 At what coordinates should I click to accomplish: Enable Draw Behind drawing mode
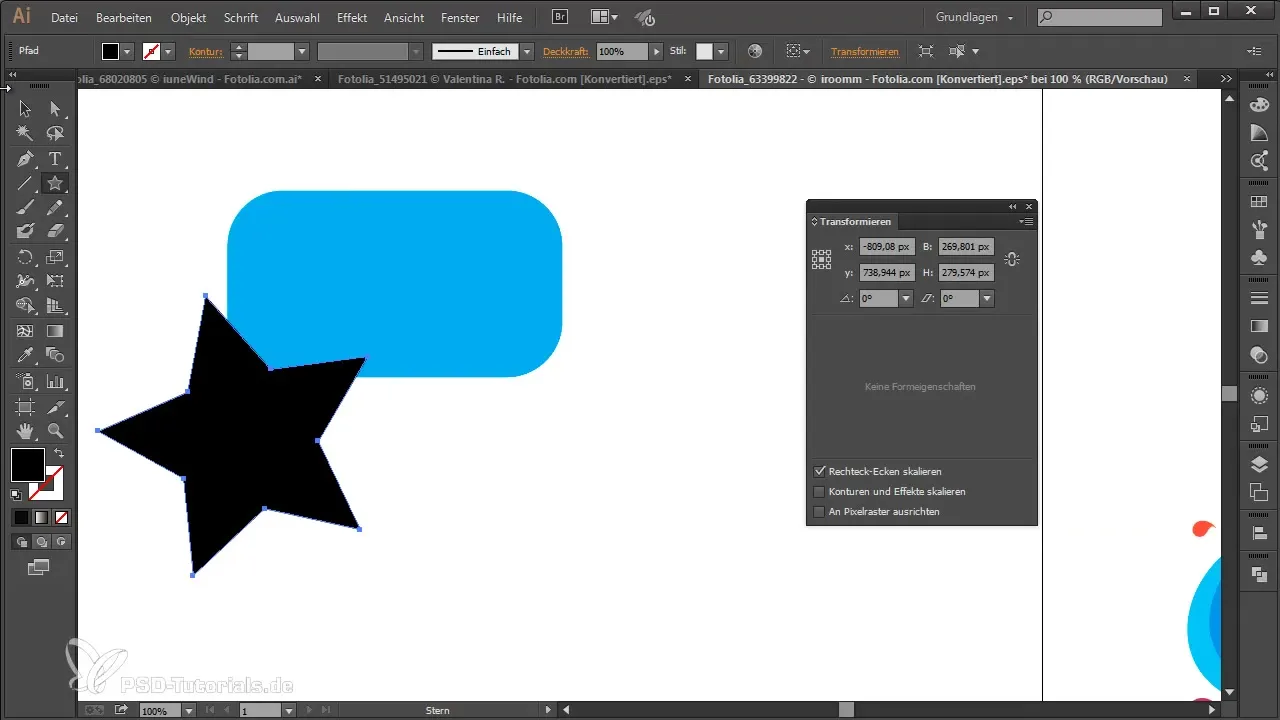point(41,541)
